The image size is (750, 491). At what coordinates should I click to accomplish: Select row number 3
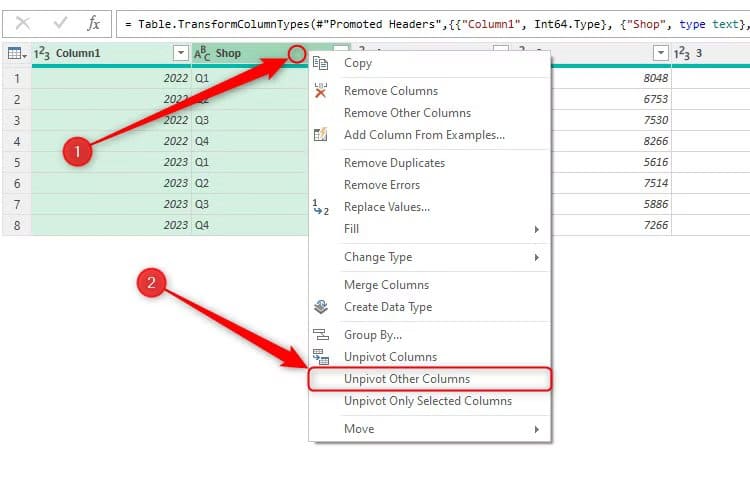(x=17, y=120)
